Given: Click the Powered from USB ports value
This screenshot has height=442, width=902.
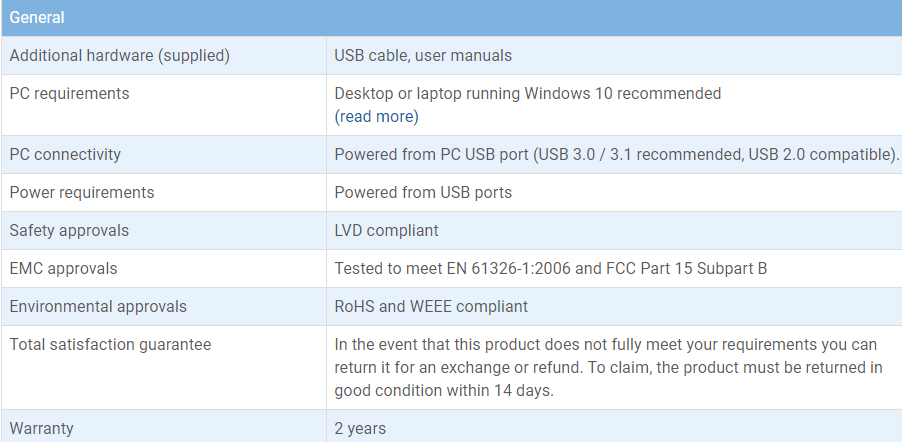Looking at the screenshot, I should pos(423,192).
